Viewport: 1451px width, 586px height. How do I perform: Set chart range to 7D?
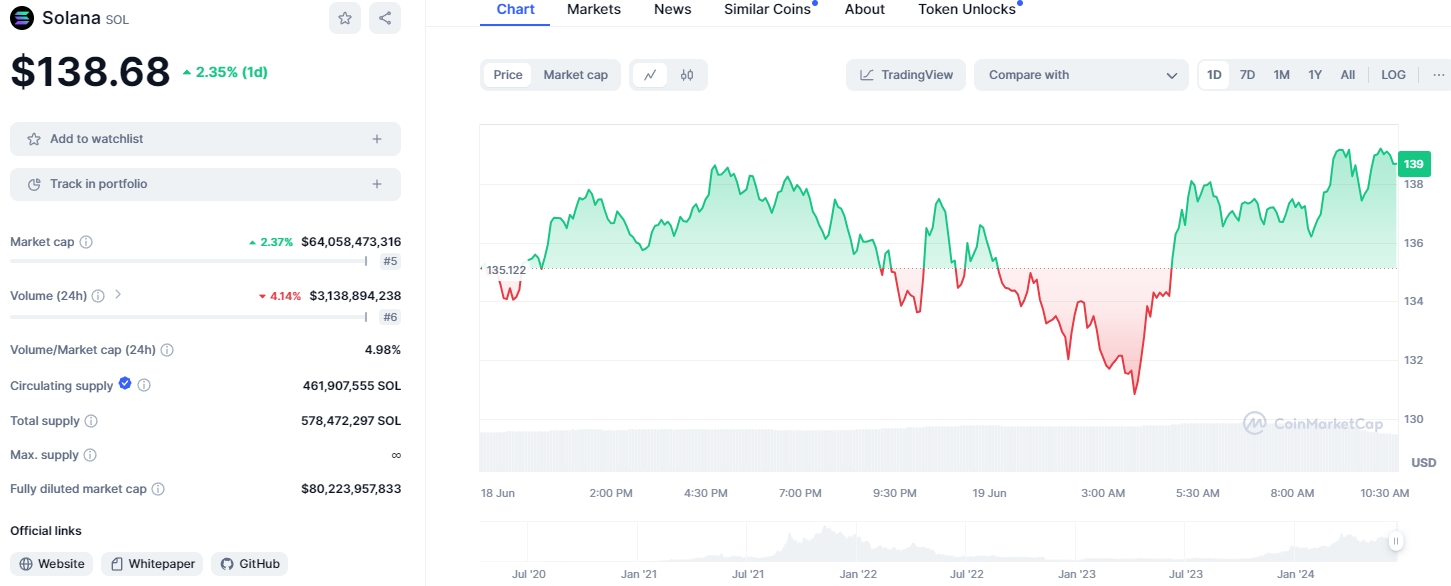1248,75
